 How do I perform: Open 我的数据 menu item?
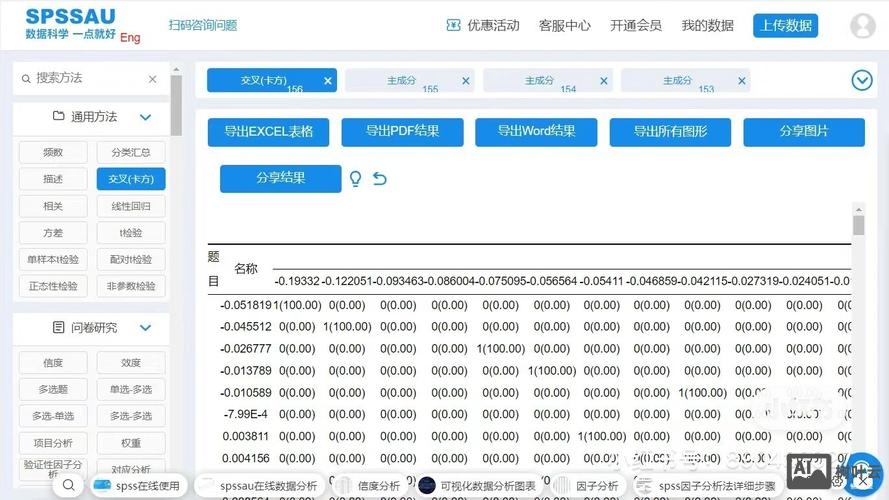tap(707, 26)
